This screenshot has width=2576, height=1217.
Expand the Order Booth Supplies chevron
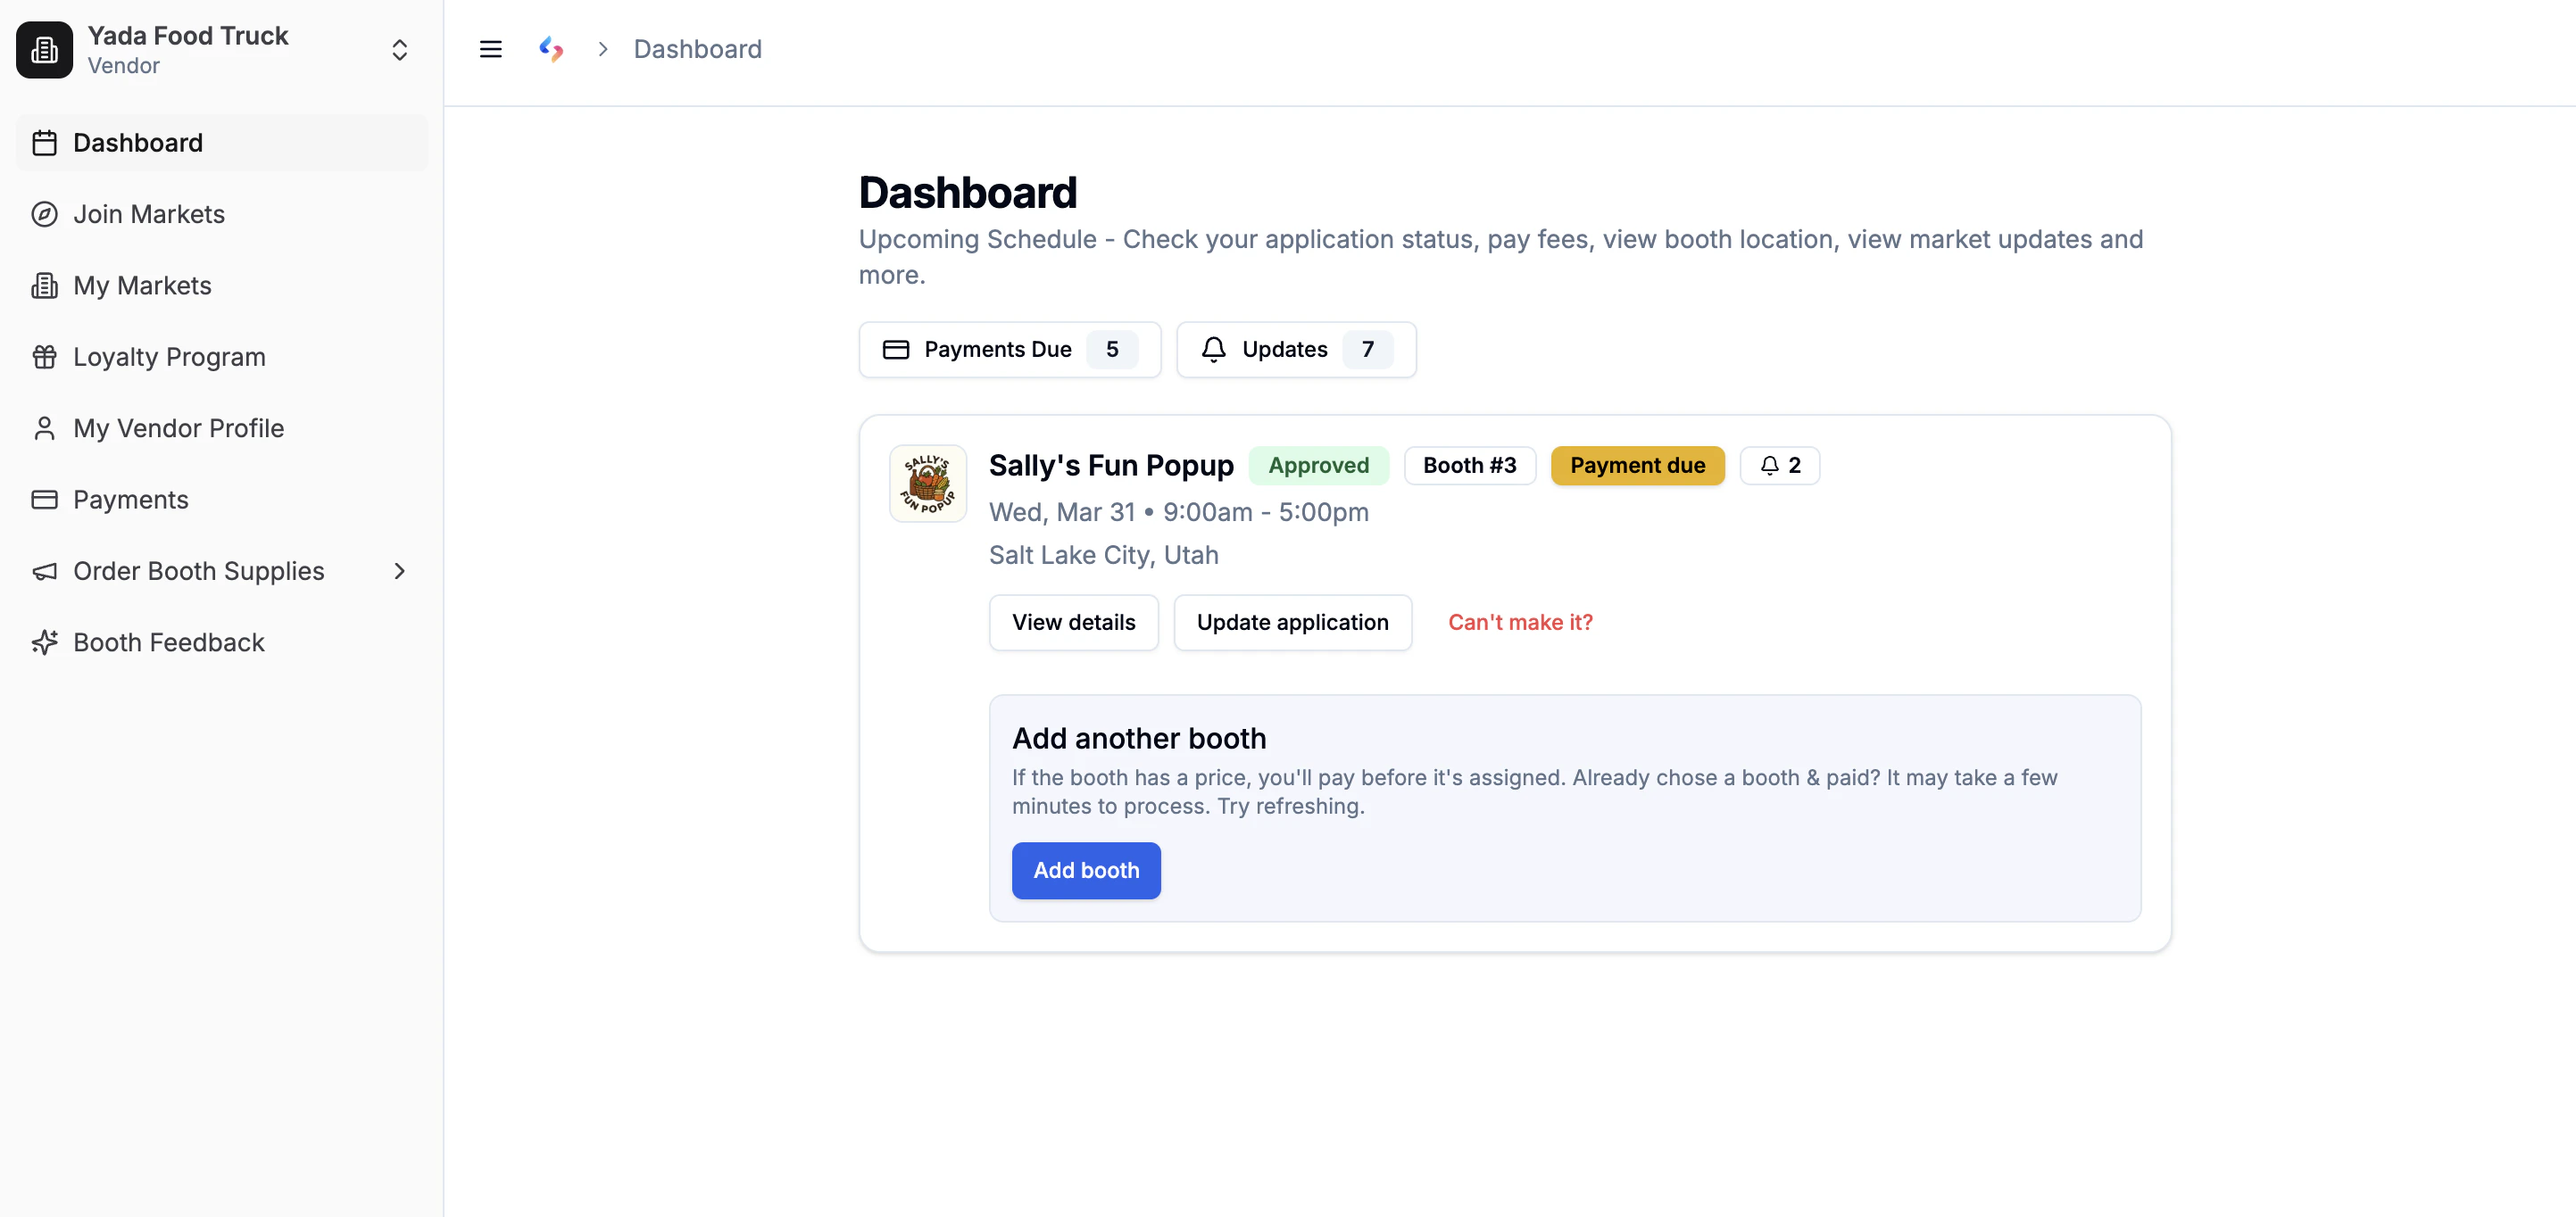point(400,571)
